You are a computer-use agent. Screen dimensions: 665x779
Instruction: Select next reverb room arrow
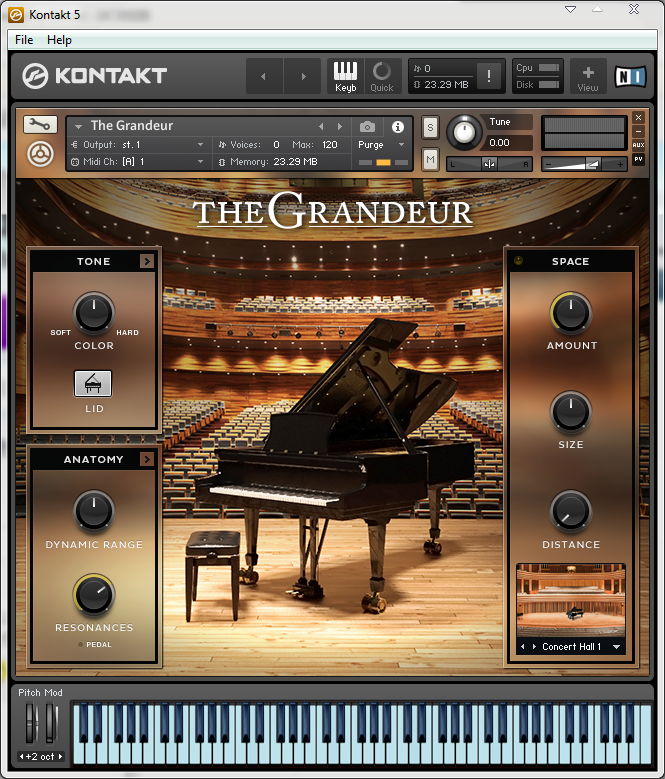534,646
